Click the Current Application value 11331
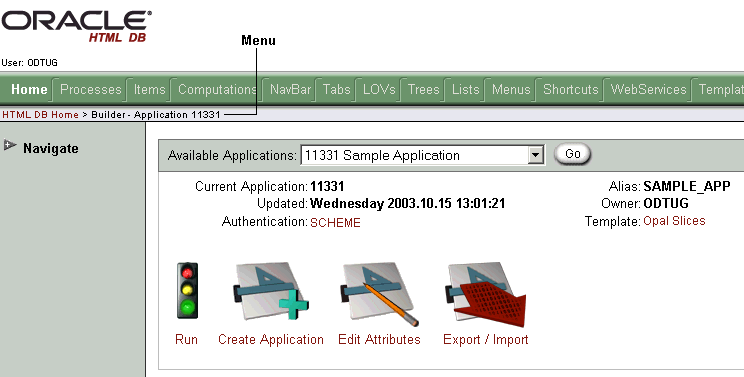This screenshot has width=744, height=377. 327,186
